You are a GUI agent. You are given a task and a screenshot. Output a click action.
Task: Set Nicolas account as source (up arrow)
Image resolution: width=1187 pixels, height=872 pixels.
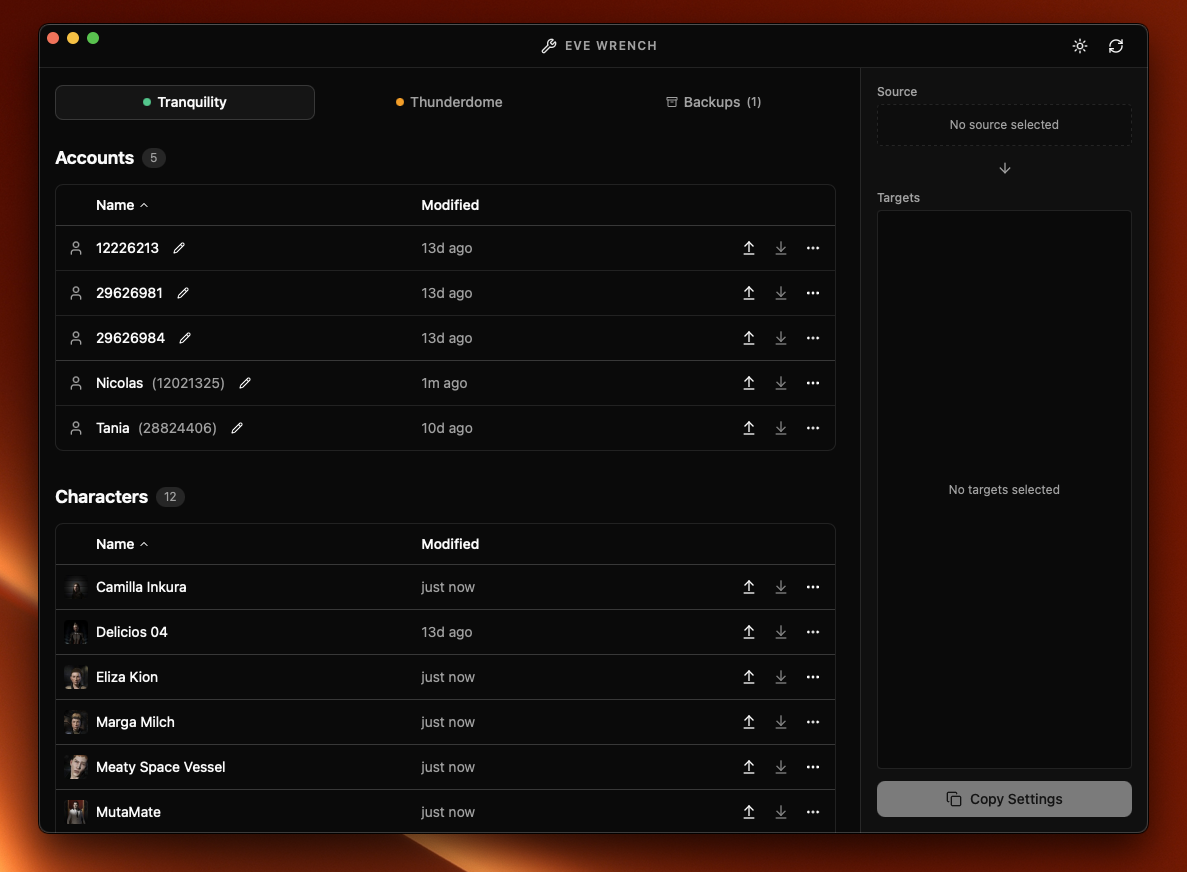coord(749,383)
